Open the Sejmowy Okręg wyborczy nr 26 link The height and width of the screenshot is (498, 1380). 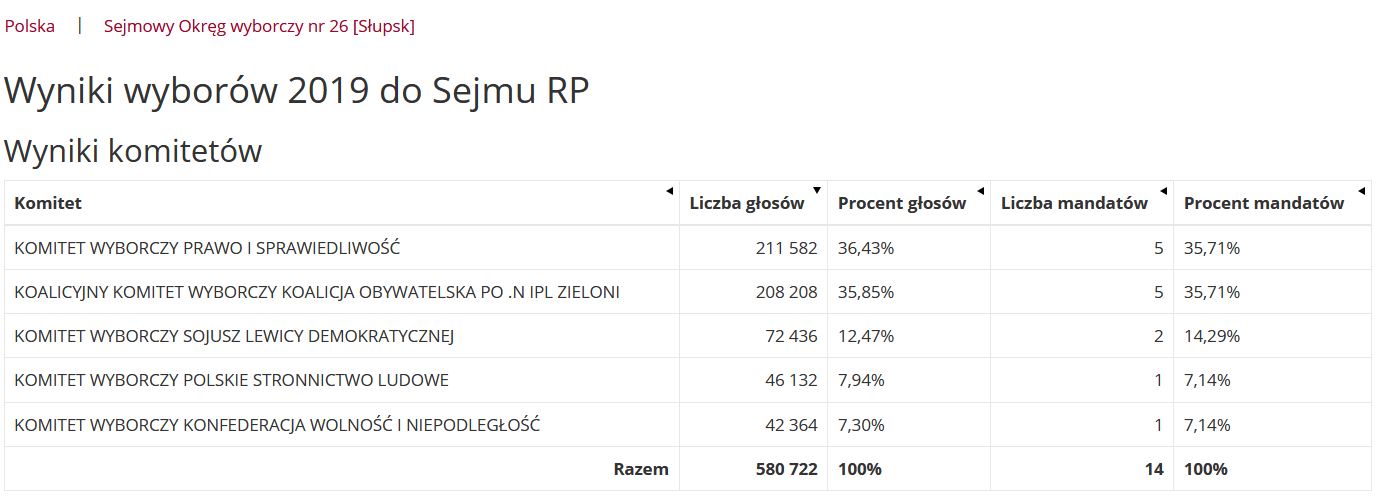259,26
